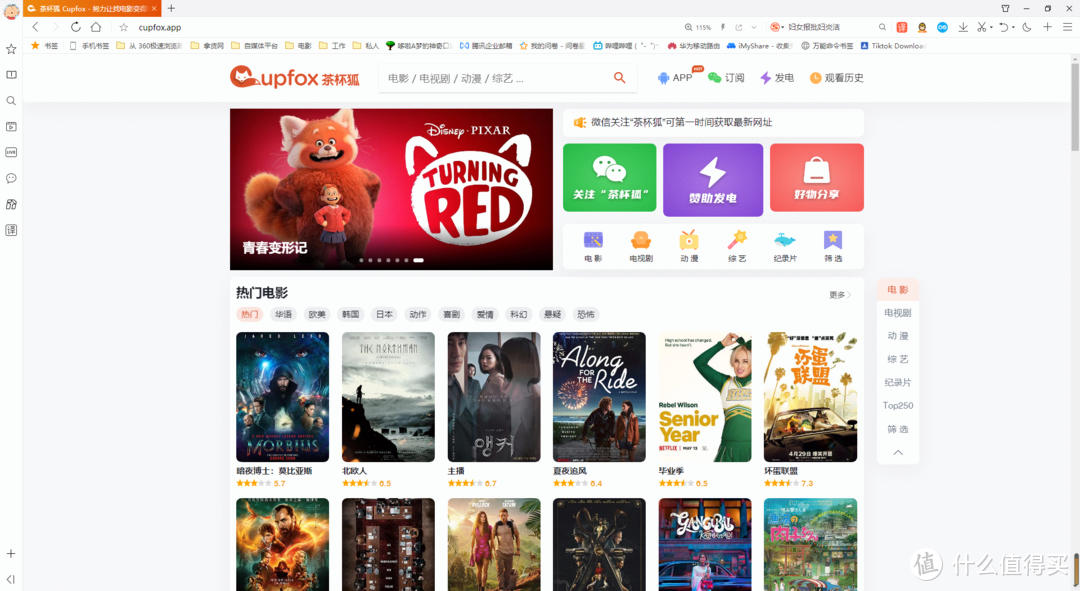Click the 筛选 bookmark filter icon
This screenshot has width=1080, height=591.
[x=833, y=240]
